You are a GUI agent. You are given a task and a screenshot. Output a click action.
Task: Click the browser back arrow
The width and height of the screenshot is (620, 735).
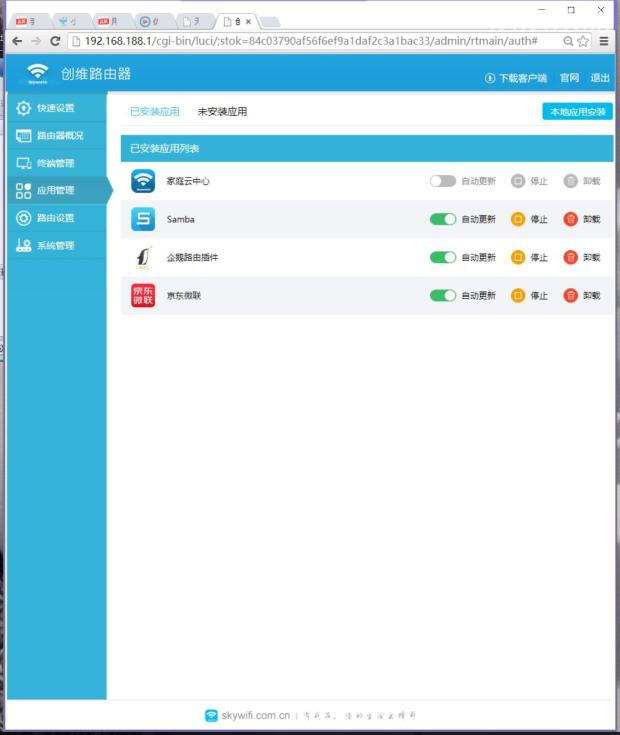(17, 41)
